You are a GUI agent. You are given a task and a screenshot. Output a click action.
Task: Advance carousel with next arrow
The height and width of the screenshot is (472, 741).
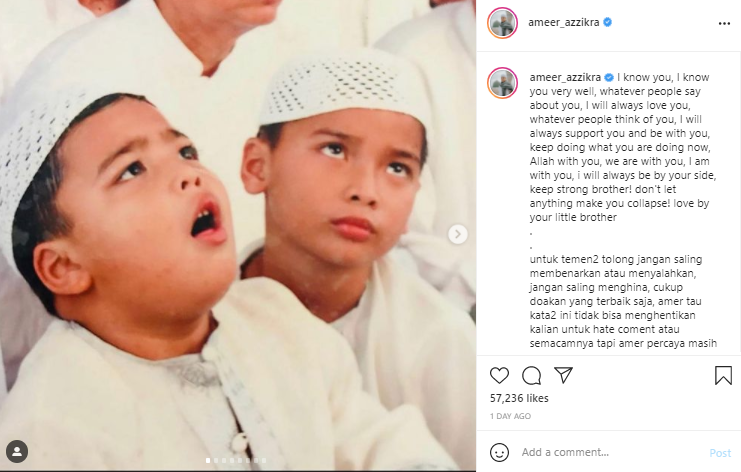click(457, 234)
